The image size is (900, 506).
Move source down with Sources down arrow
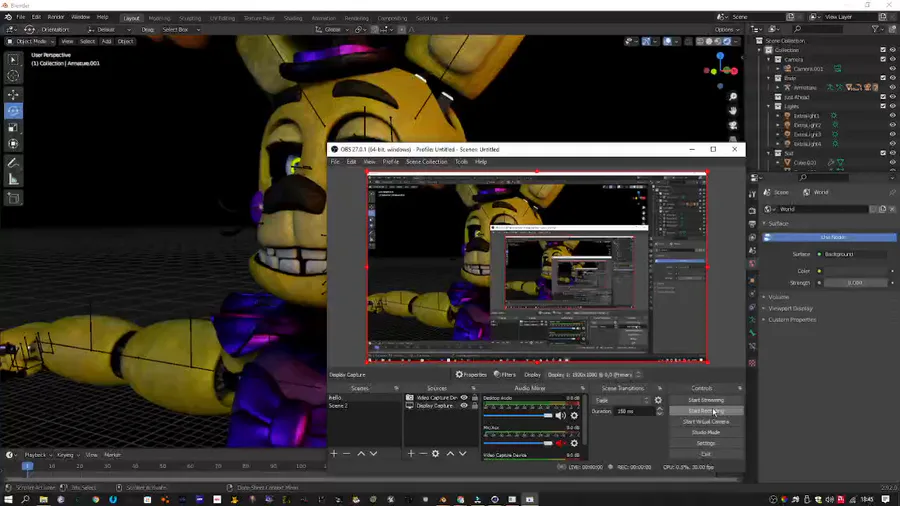pos(463,453)
